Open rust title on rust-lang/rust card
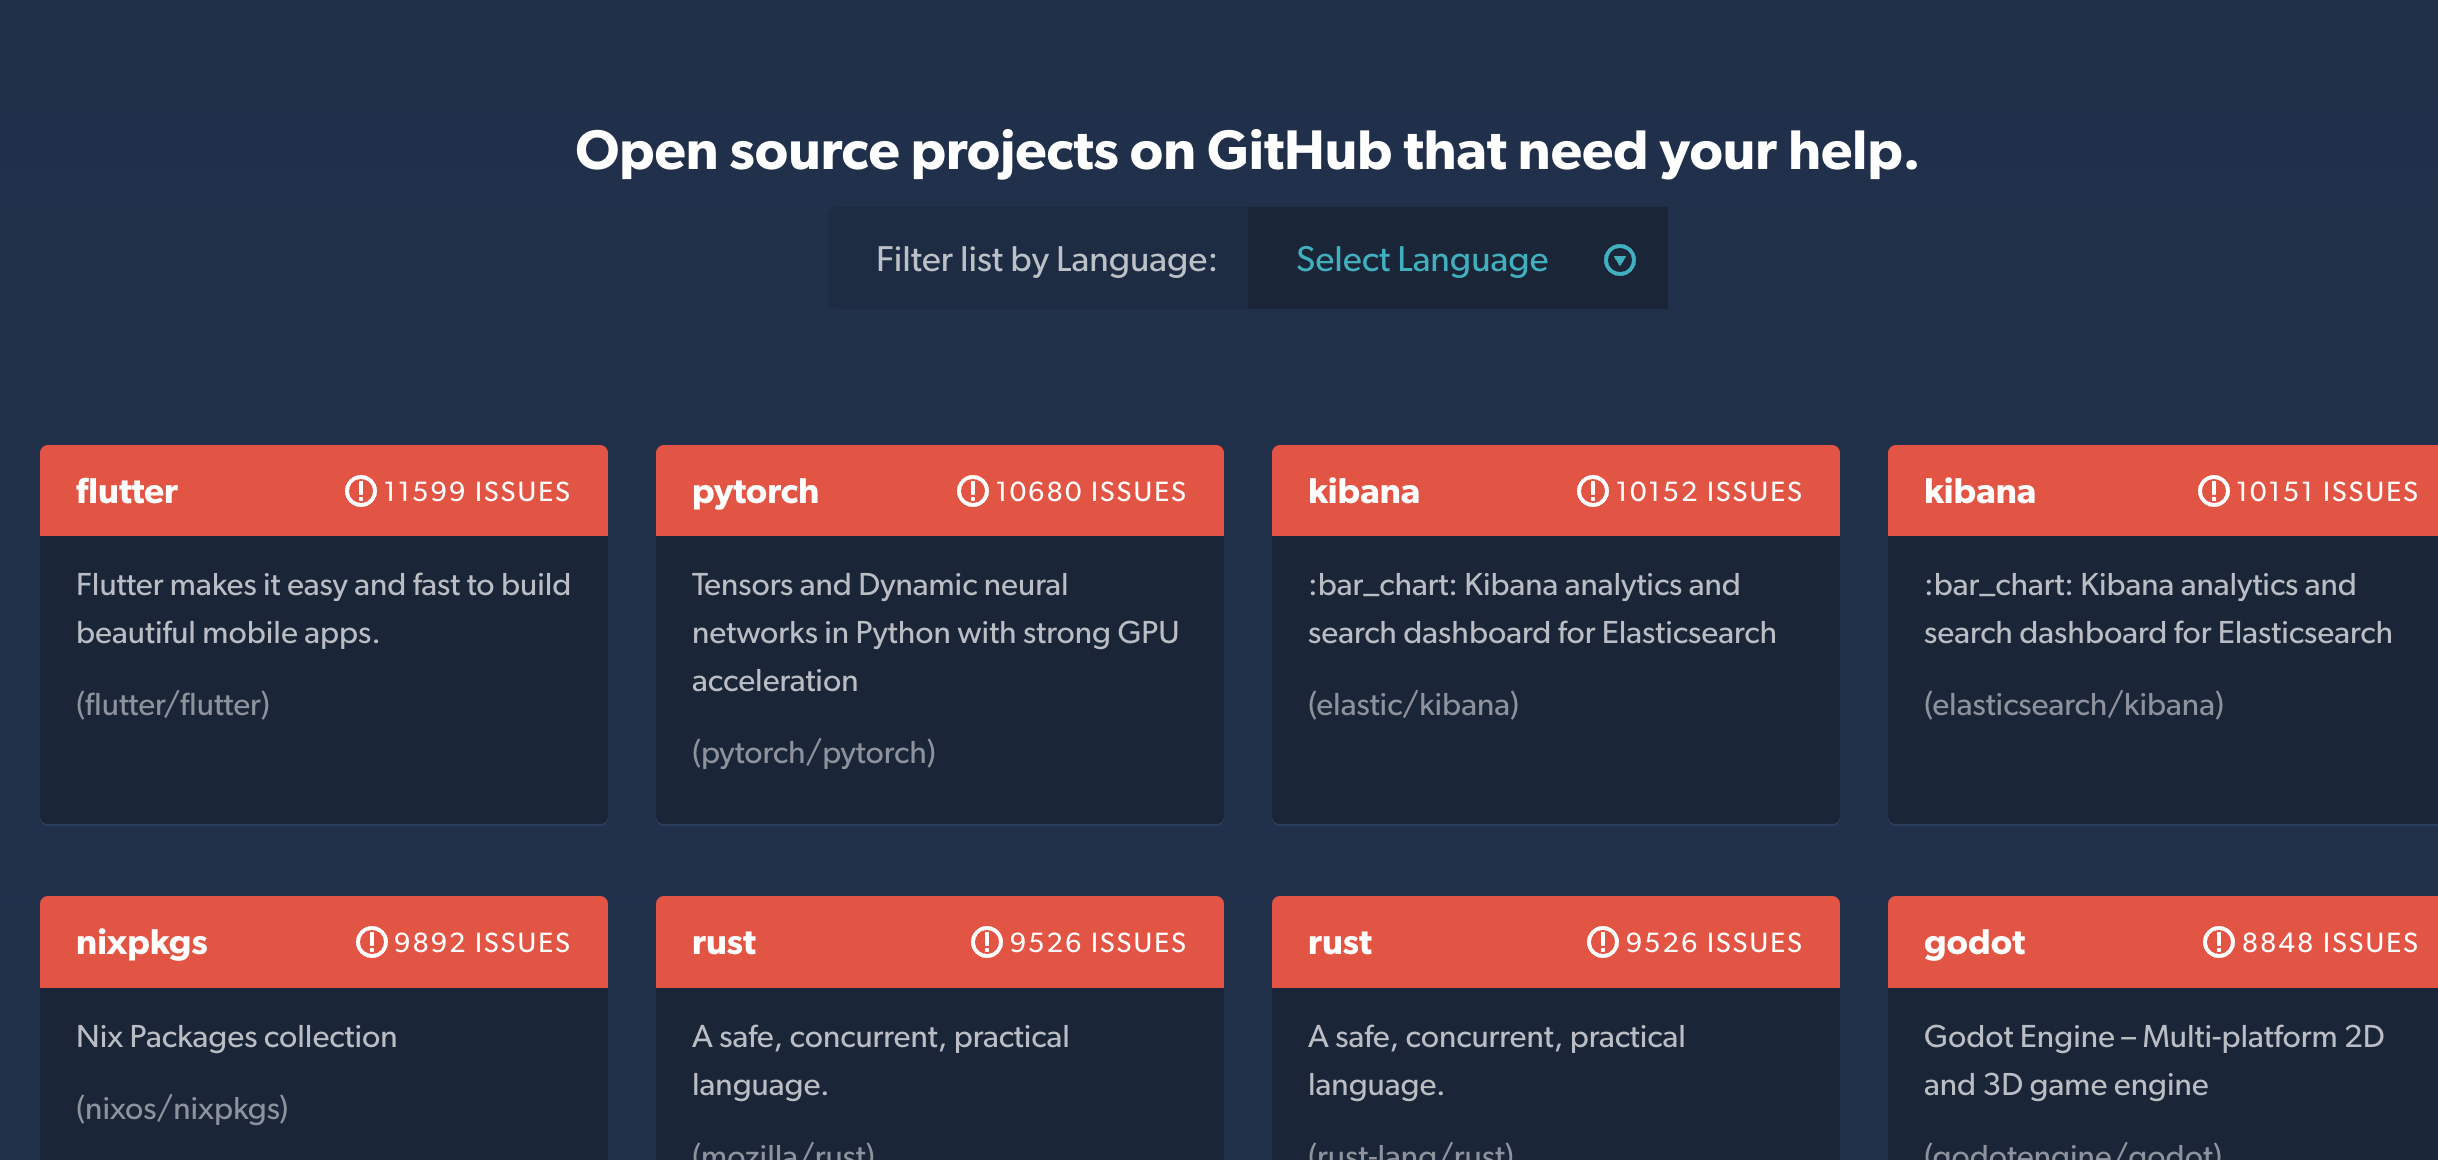2438x1160 pixels. 1340,943
